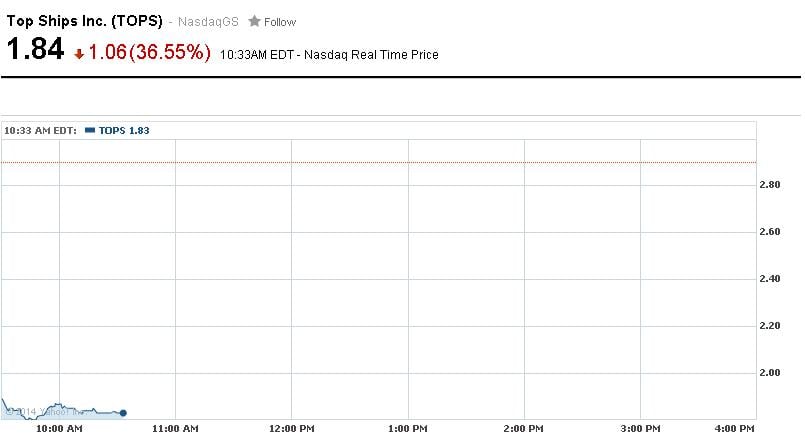Click the 2:00 PM time axis label
Viewport: 805px width, 433px height.
coord(522,428)
